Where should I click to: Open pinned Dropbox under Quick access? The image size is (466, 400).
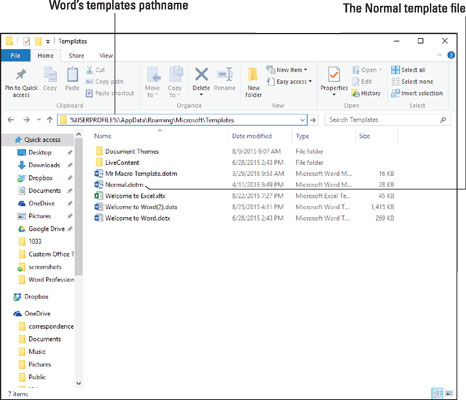[x=35, y=178]
